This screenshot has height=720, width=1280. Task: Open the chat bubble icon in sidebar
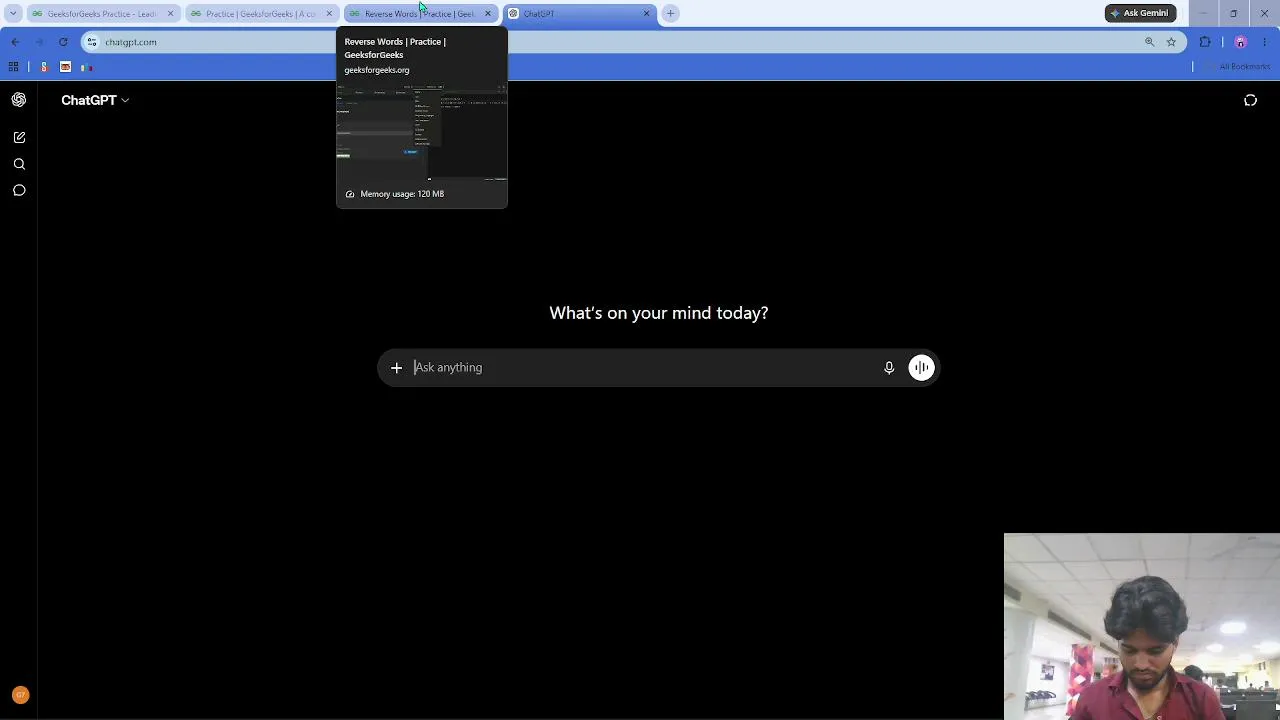click(x=19, y=190)
